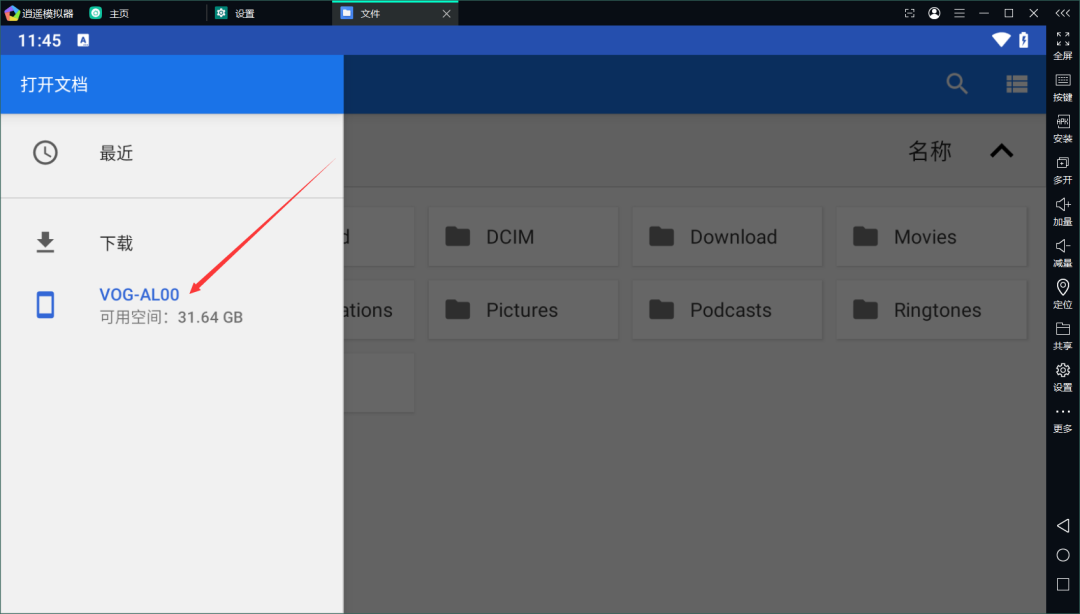Open 定位 location tool
The height and width of the screenshot is (614, 1080).
[1062, 294]
